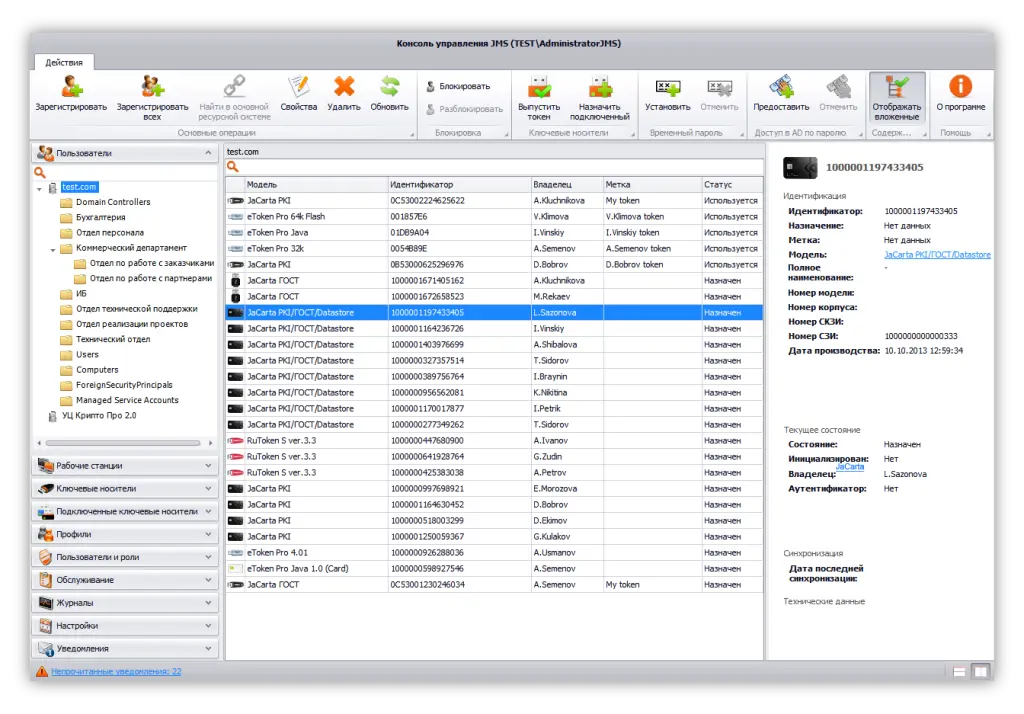Click the search icon above the token table
The height and width of the screenshot is (714, 1024).
pos(232,167)
